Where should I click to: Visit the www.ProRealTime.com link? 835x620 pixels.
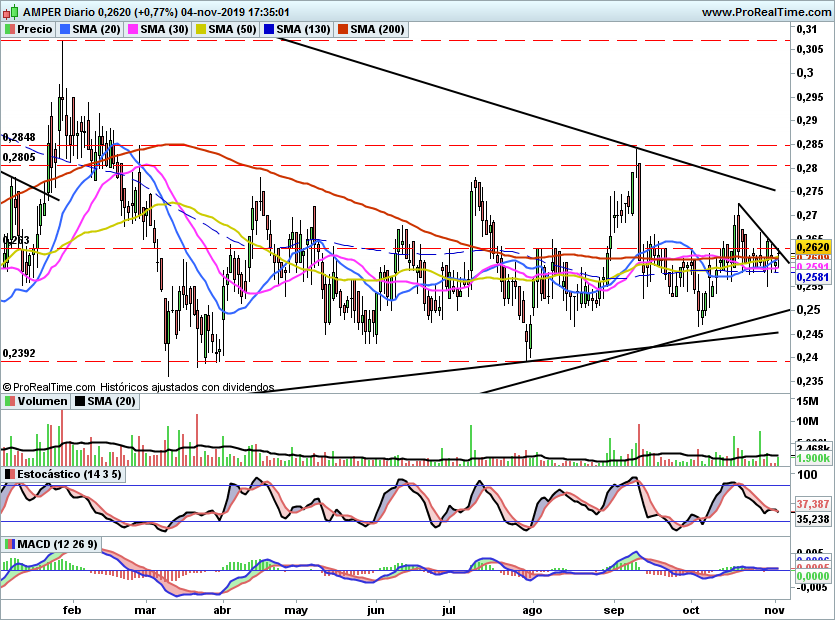[x=766, y=12]
